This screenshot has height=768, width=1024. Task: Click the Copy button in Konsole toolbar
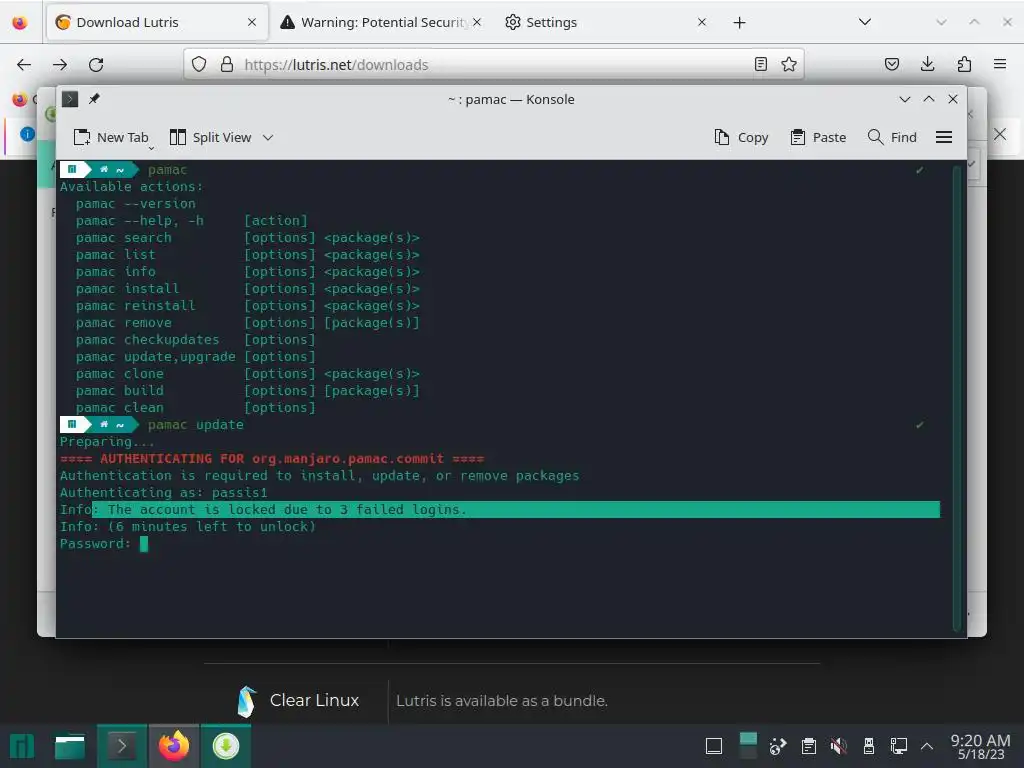(x=741, y=137)
